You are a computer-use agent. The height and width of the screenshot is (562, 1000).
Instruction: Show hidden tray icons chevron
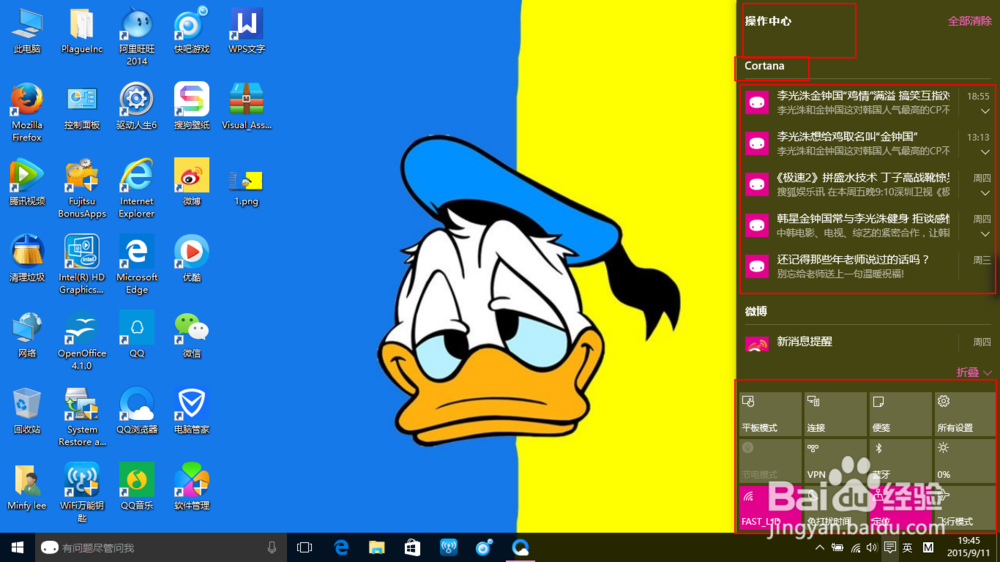820,547
